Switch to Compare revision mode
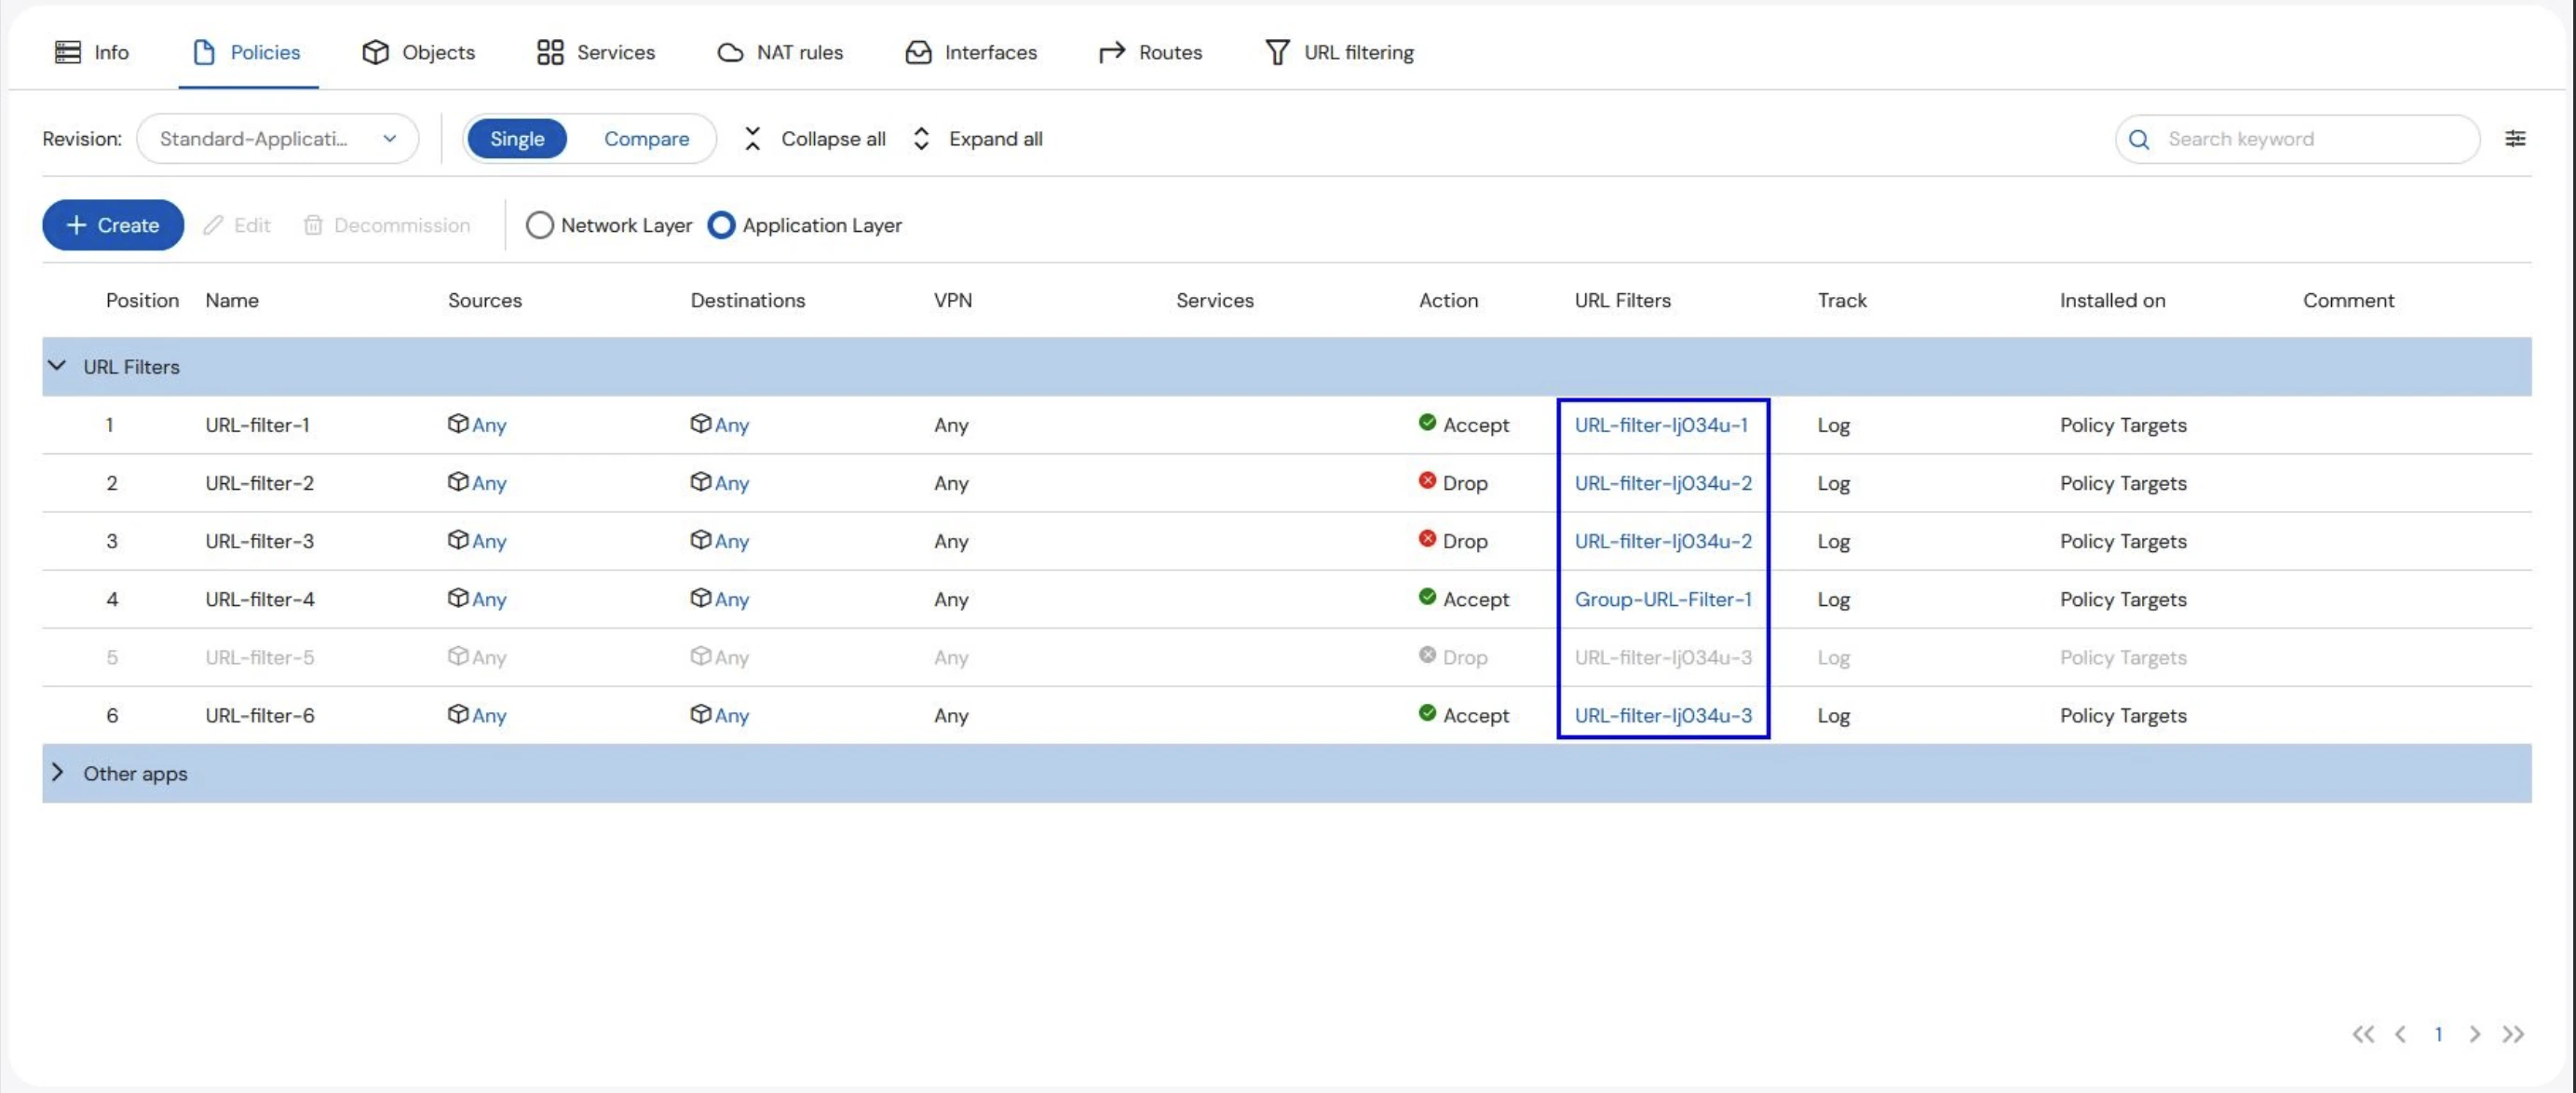The image size is (2576, 1093). [646, 139]
